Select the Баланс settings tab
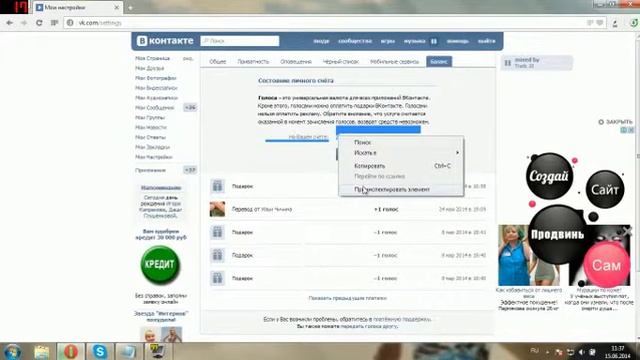Viewport: 640px width, 360px height. pyautogui.click(x=439, y=62)
